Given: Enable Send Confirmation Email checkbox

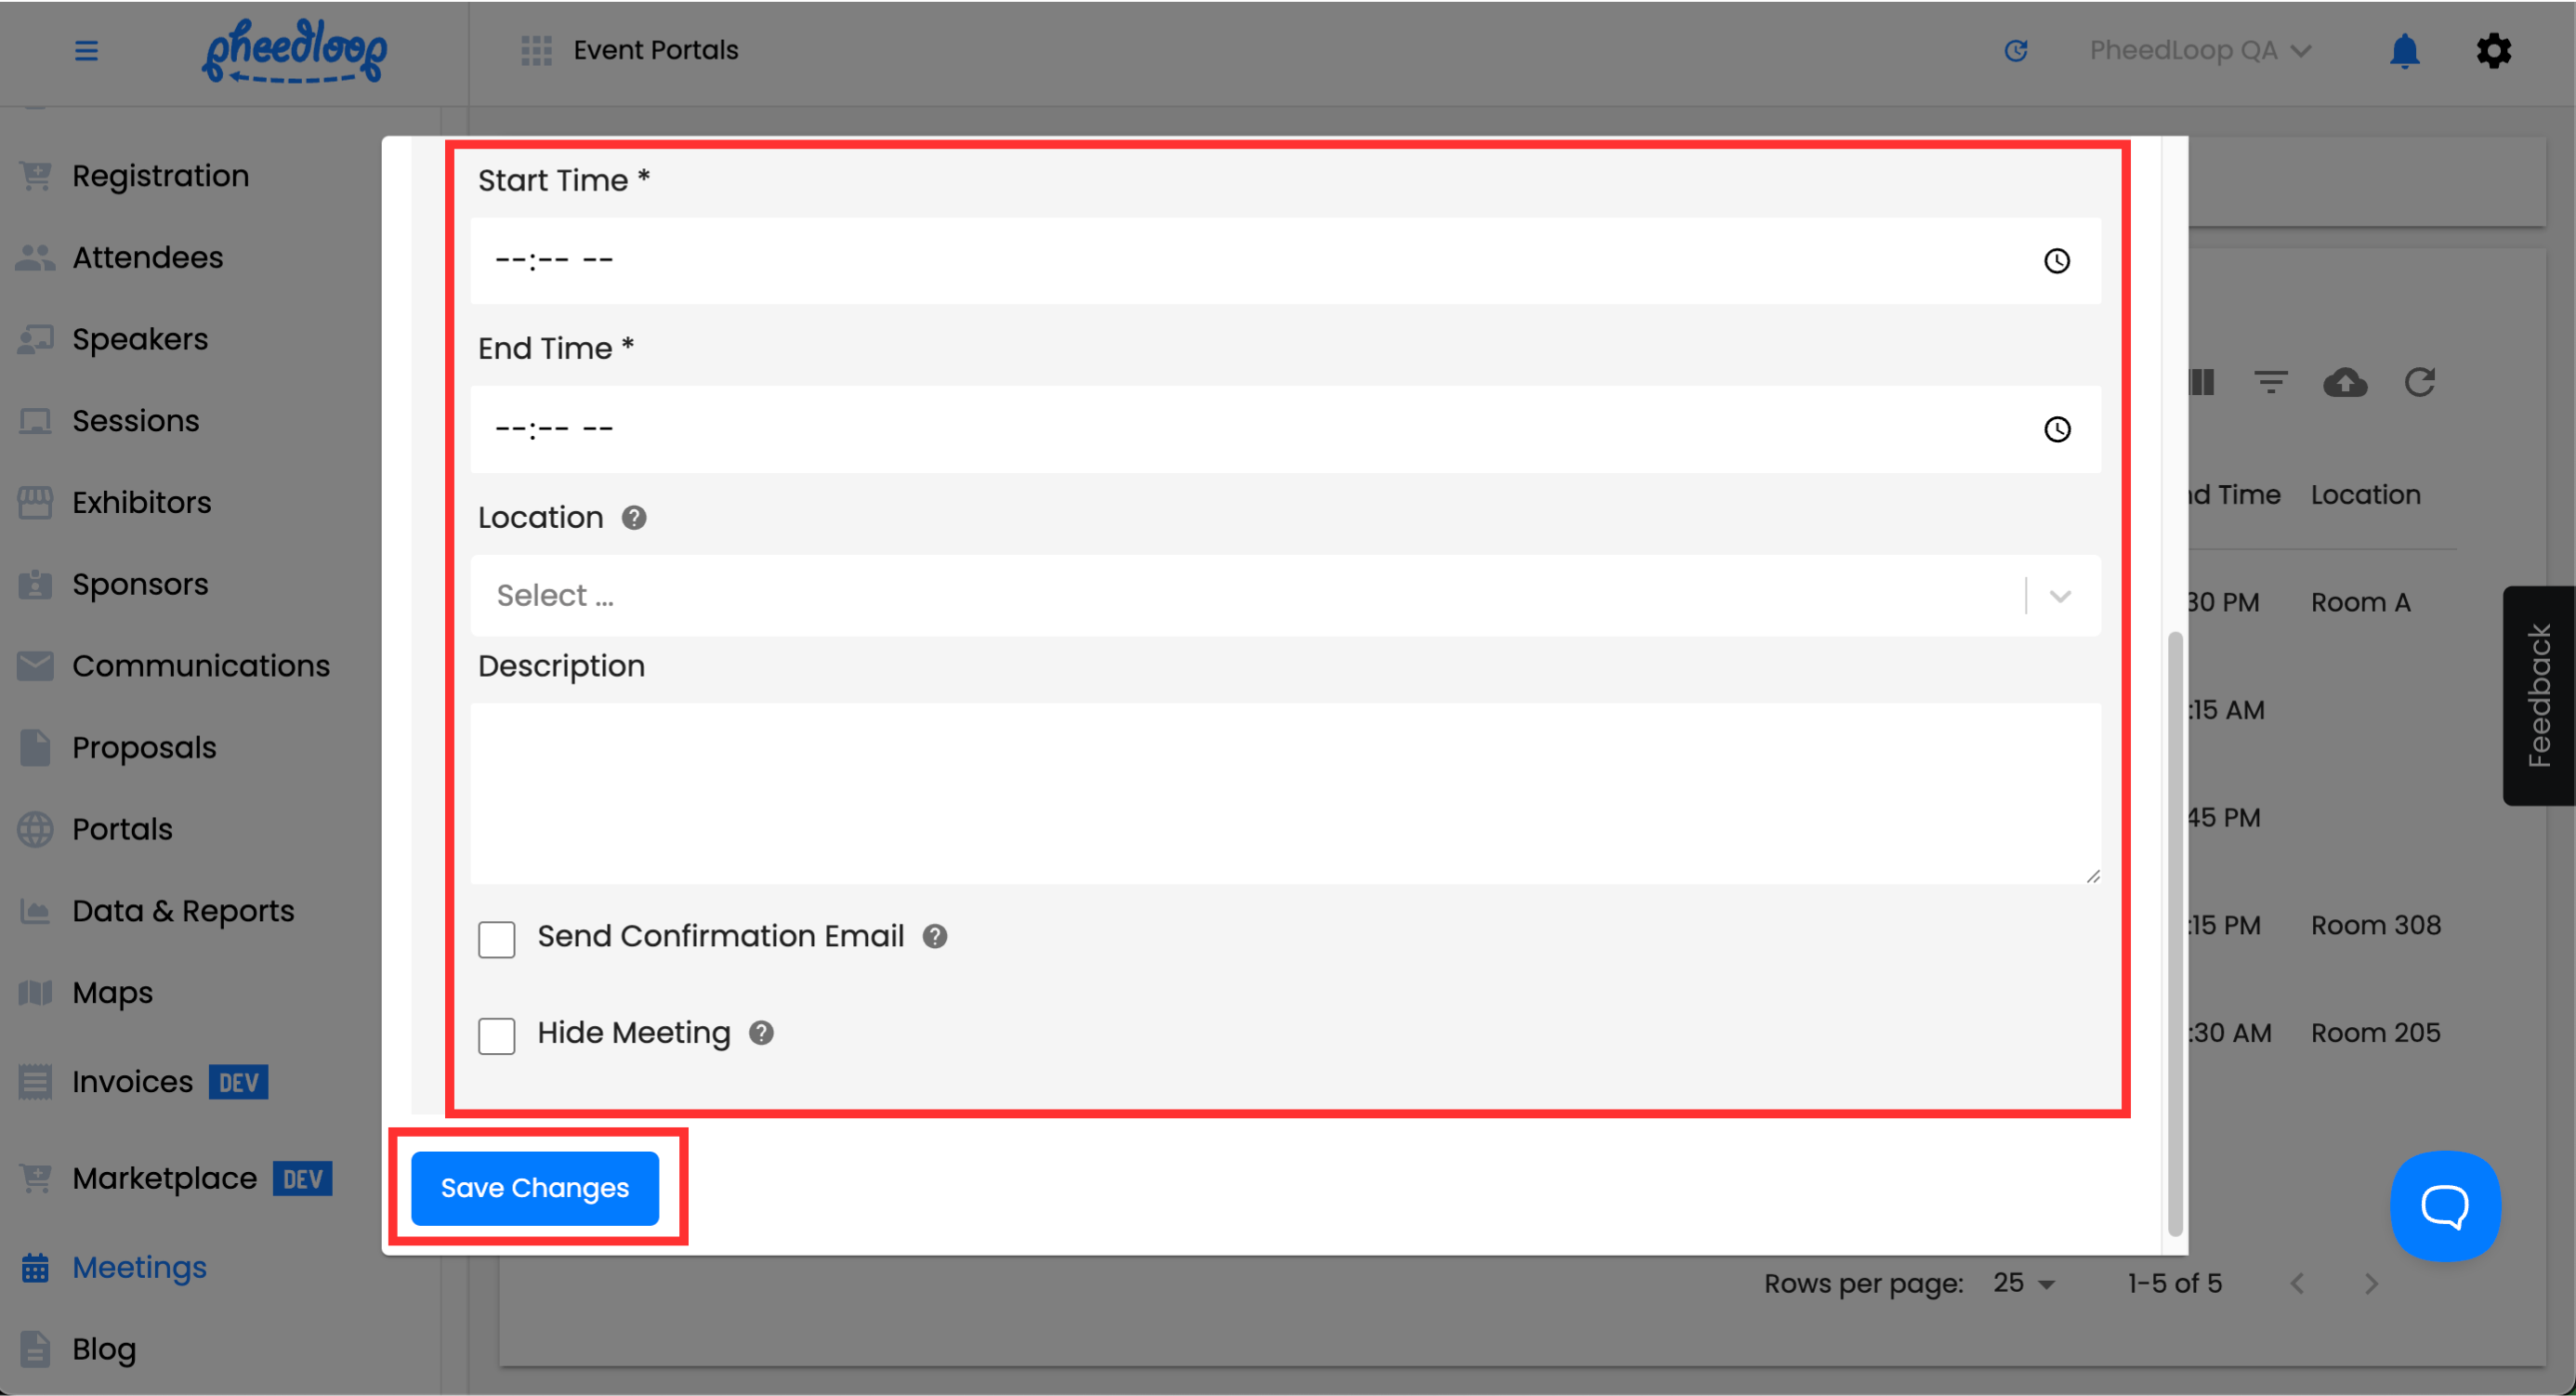Looking at the screenshot, I should (x=496, y=939).
